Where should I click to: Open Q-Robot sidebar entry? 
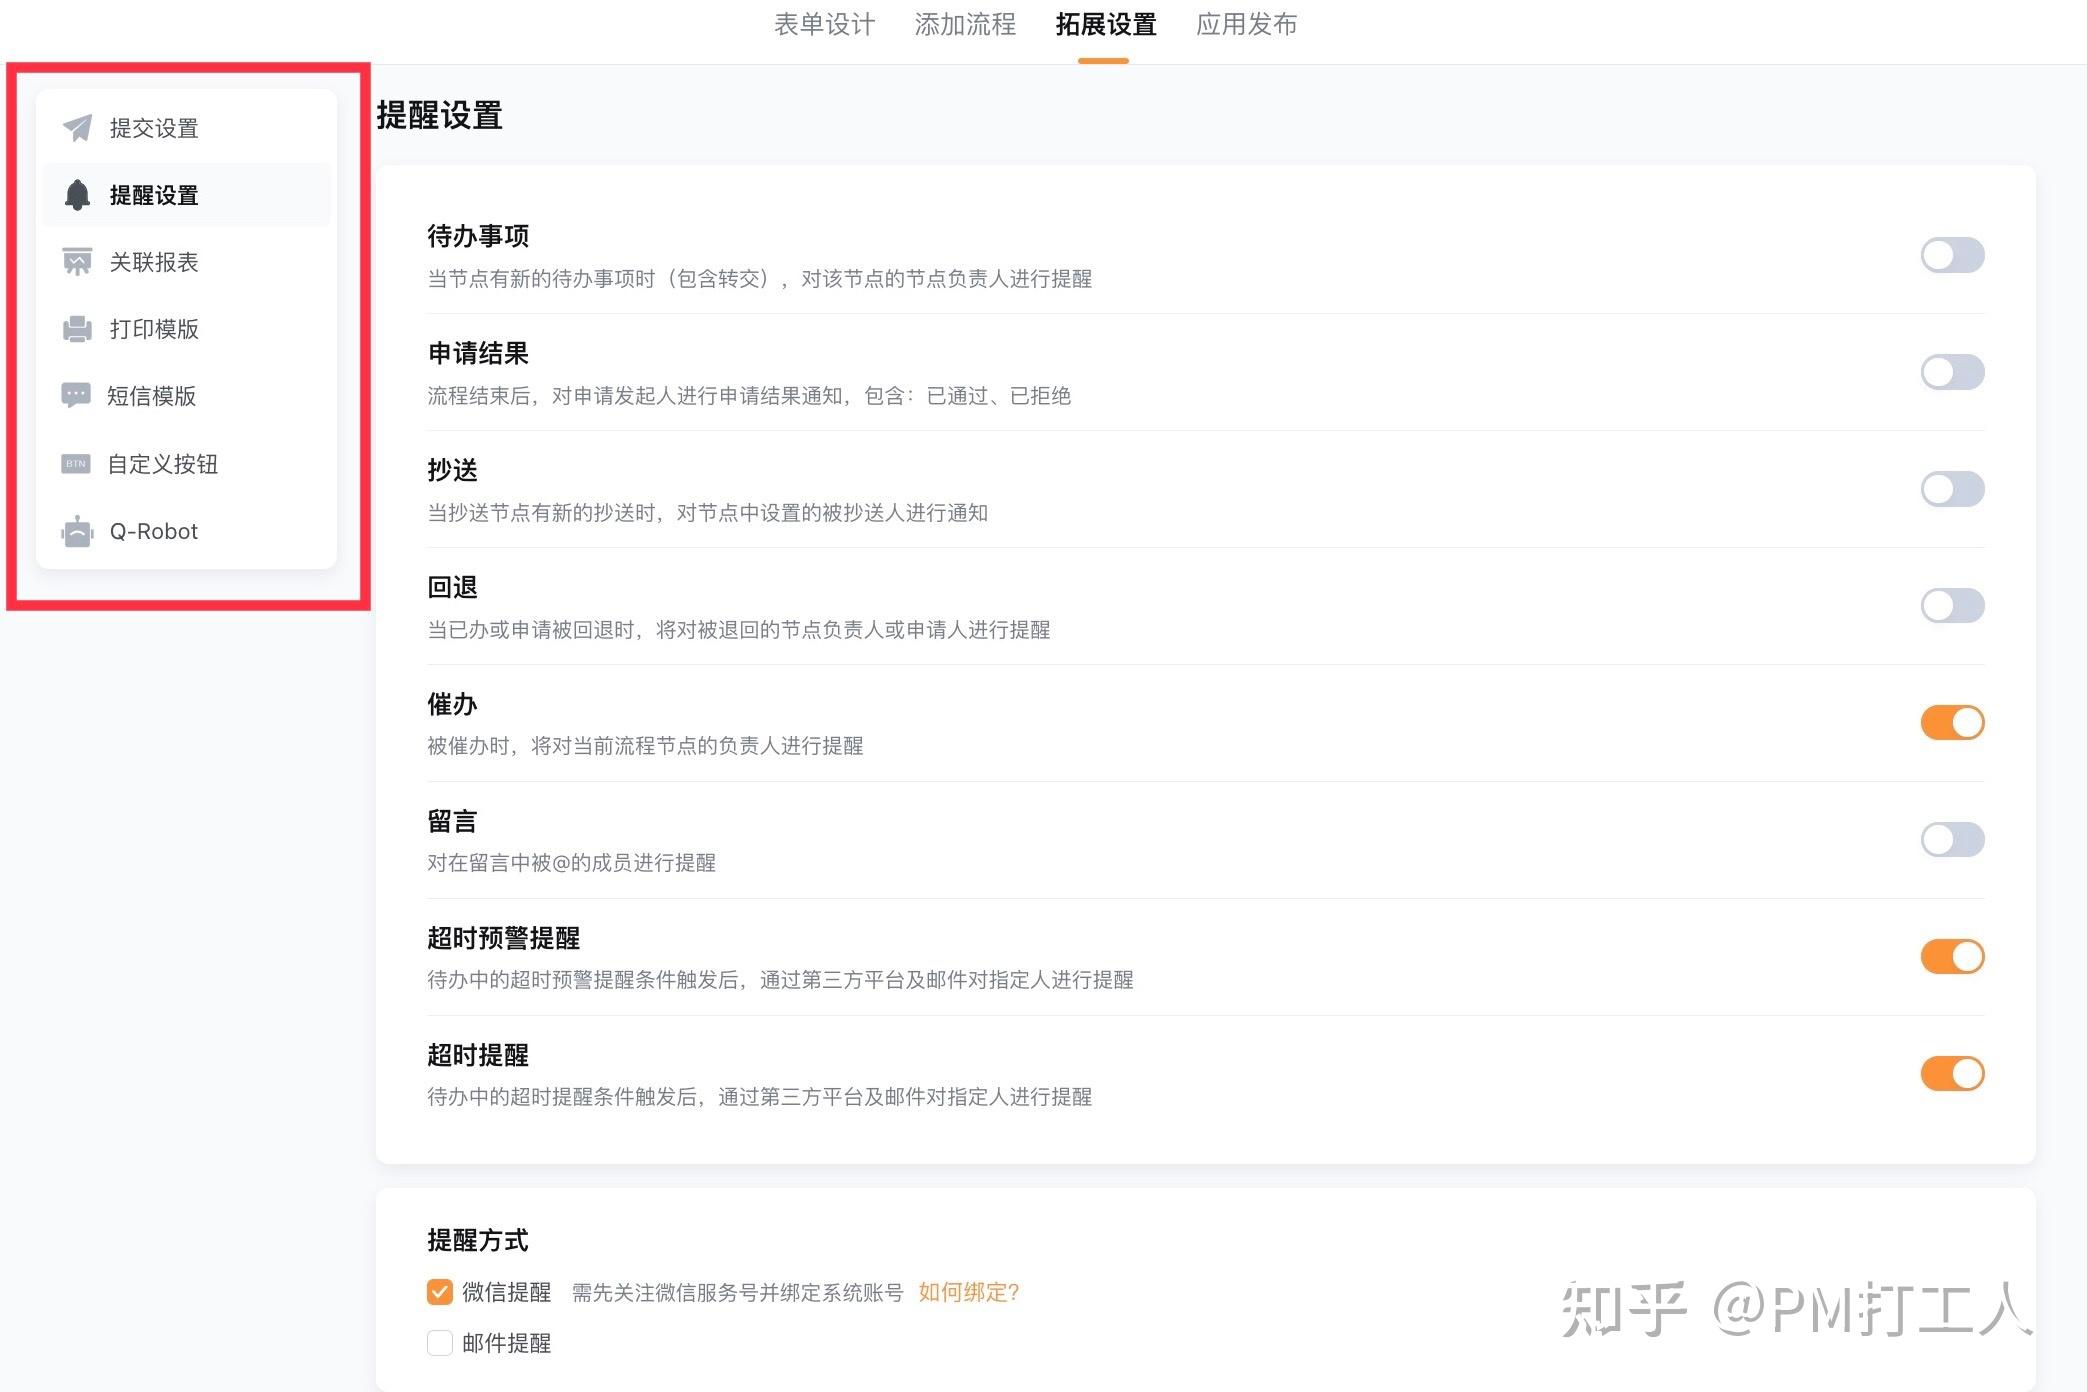tap(186, 531)
